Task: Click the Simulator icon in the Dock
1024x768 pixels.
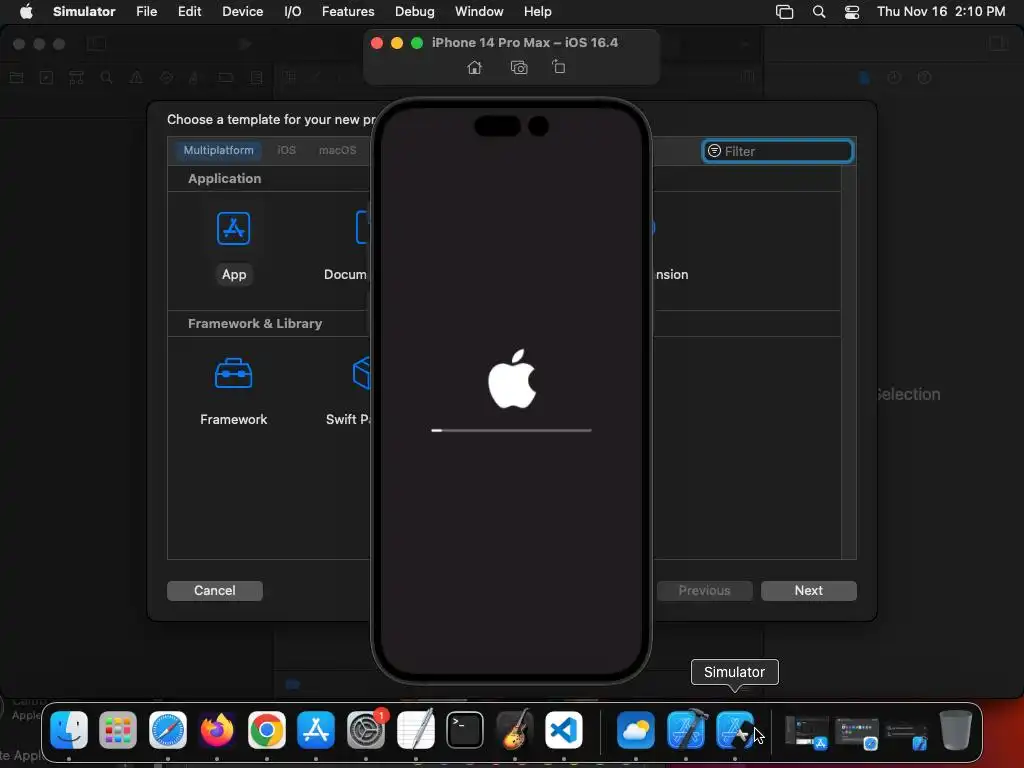Action: 735,730
